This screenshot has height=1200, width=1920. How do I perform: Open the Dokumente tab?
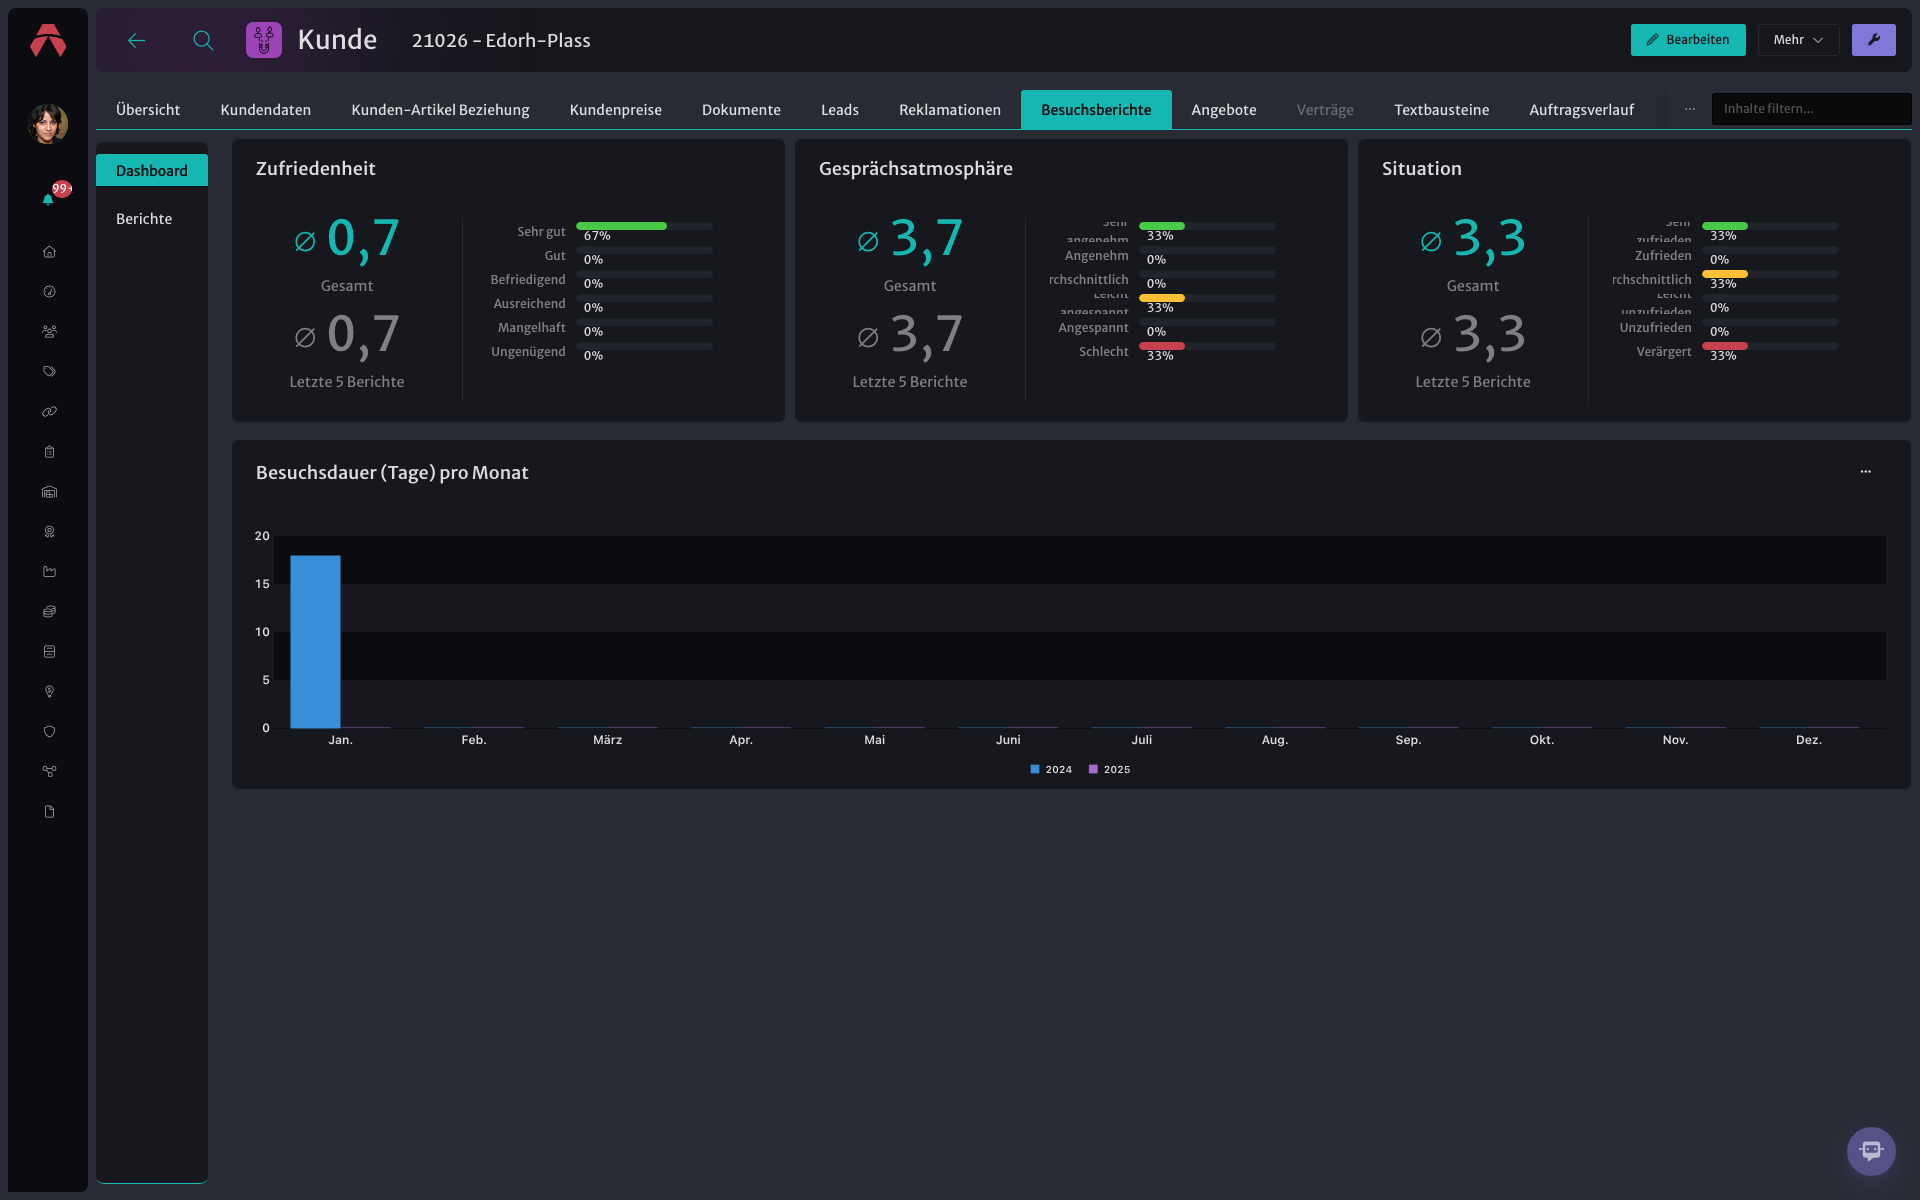point(741,110)
